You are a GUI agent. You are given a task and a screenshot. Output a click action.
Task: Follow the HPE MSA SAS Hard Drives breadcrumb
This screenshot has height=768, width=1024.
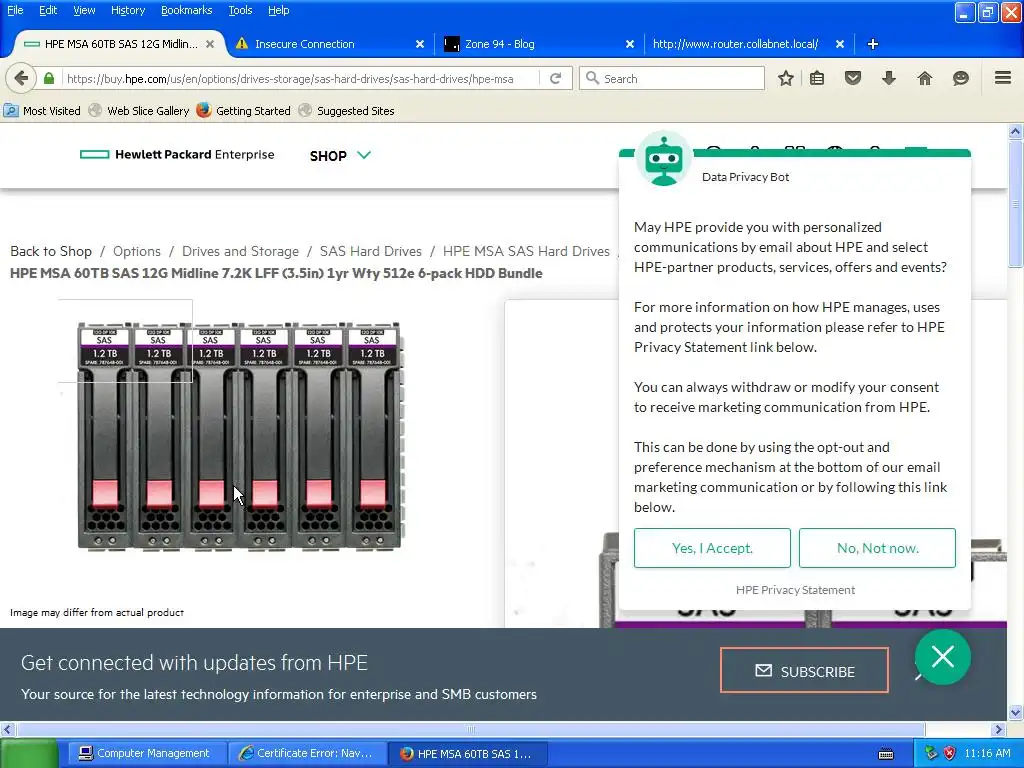526,251
